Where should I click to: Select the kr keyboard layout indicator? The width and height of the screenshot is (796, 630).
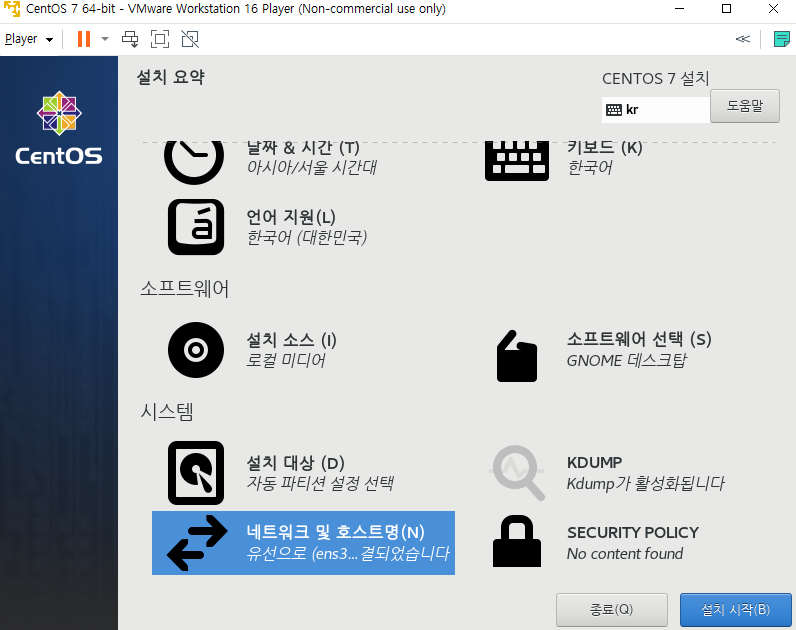[655, 110]
